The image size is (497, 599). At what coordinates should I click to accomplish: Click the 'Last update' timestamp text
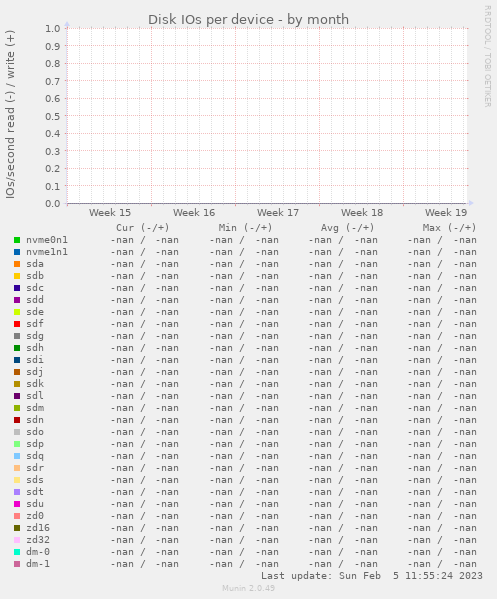tap(372, 576)
